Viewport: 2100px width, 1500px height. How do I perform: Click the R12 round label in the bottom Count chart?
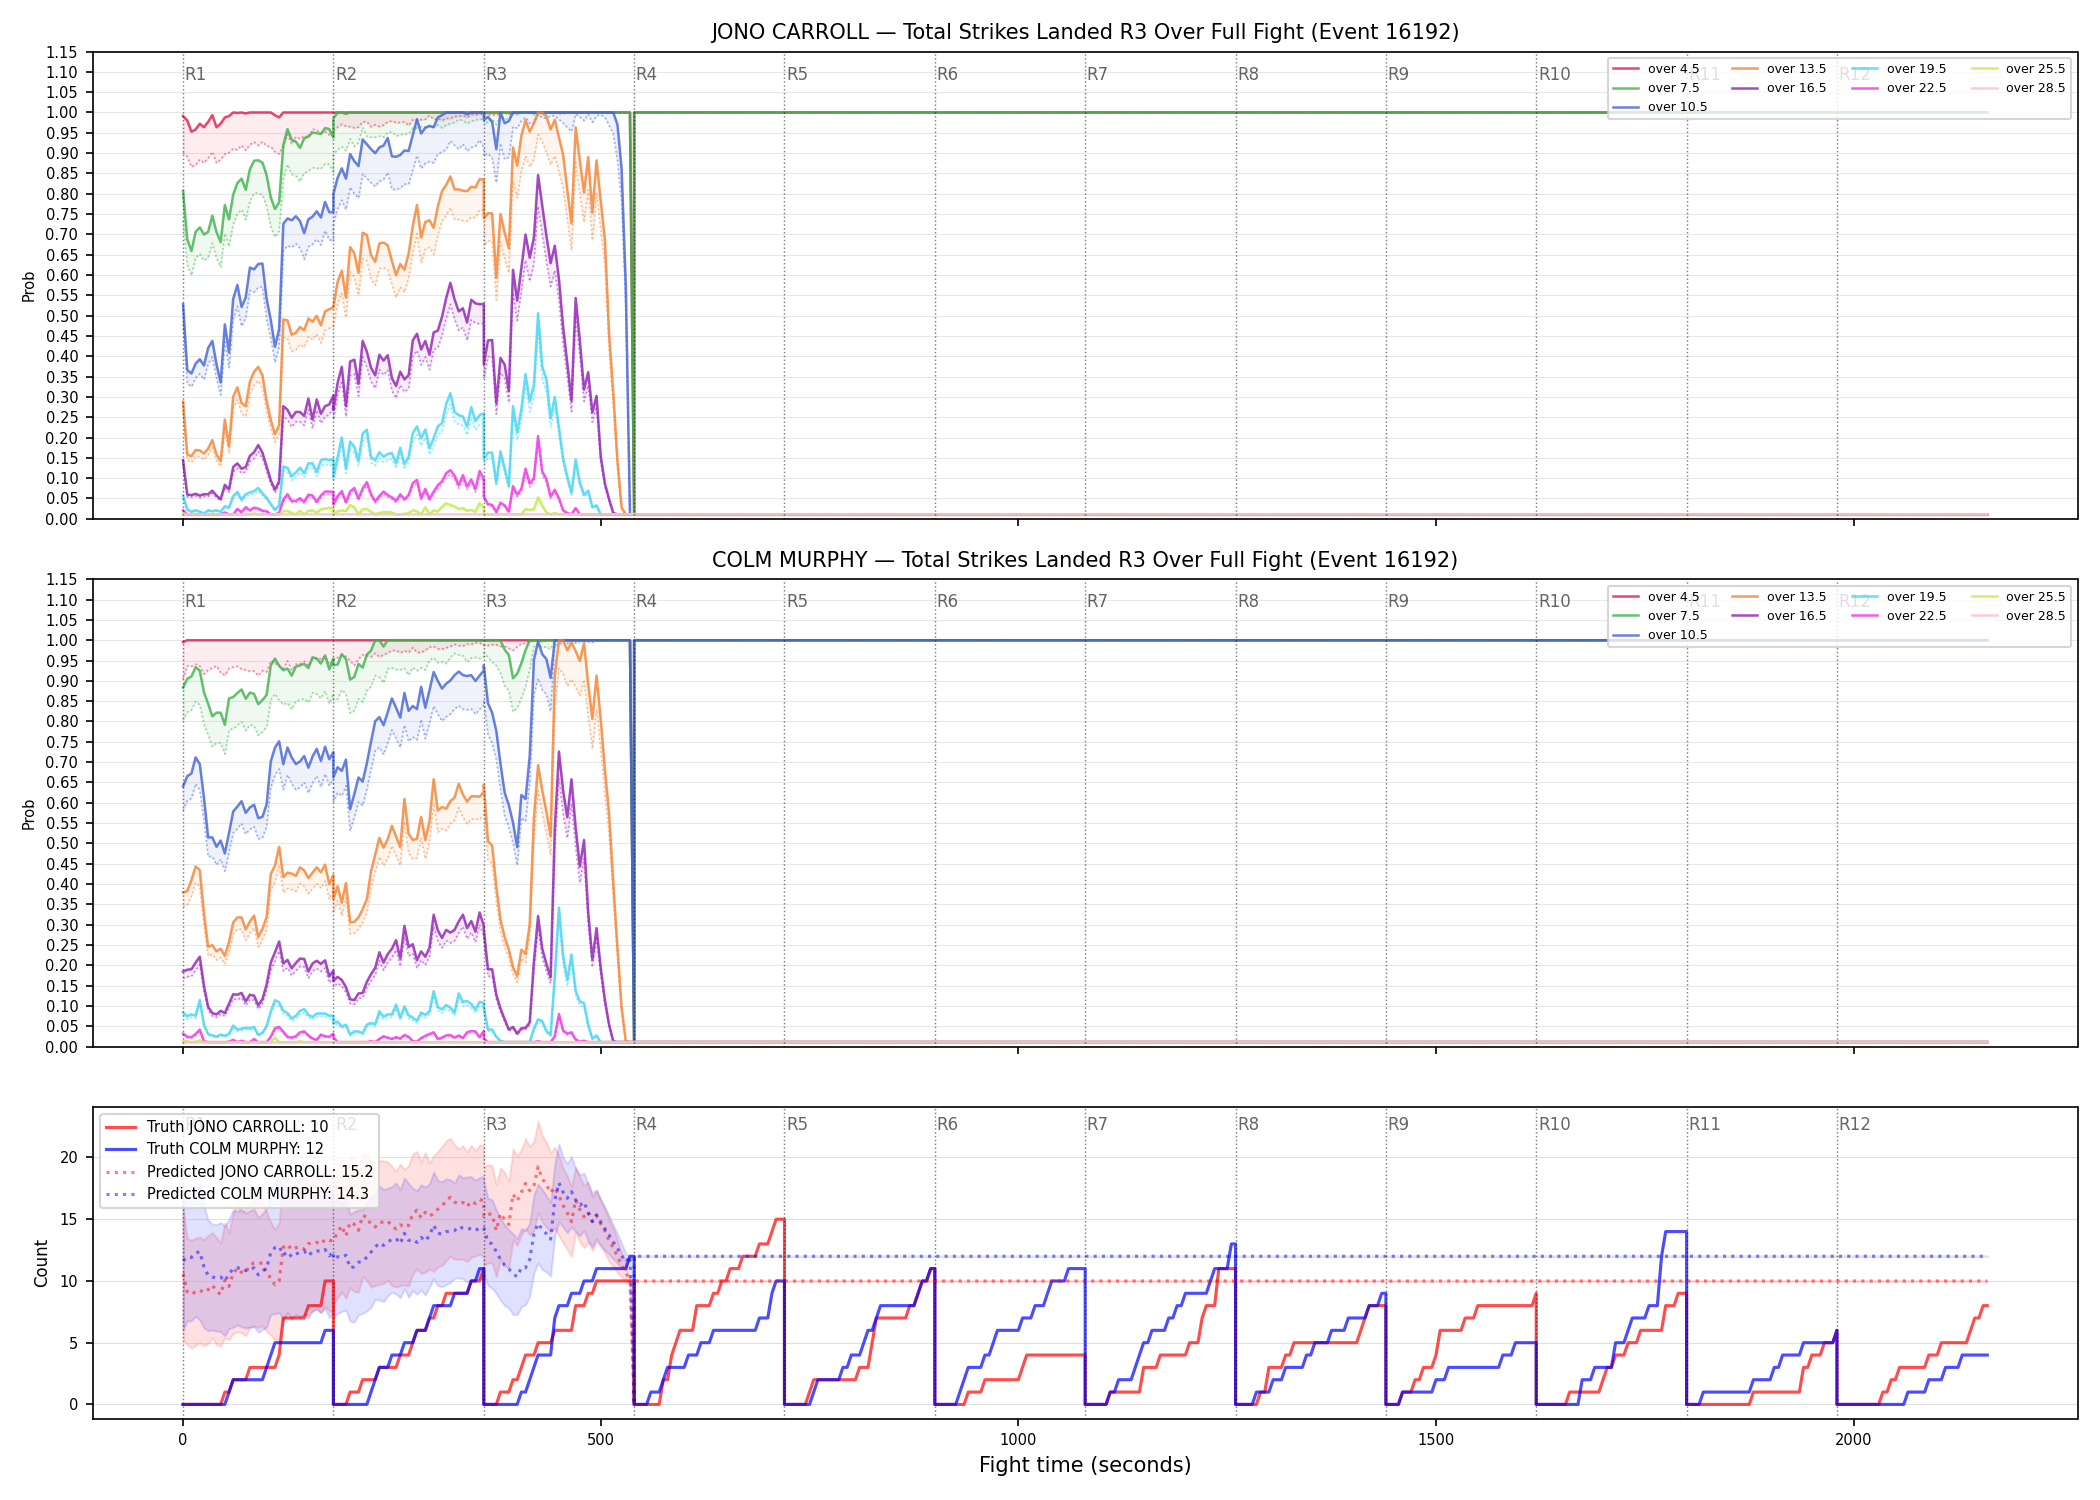(1854, 1124)
